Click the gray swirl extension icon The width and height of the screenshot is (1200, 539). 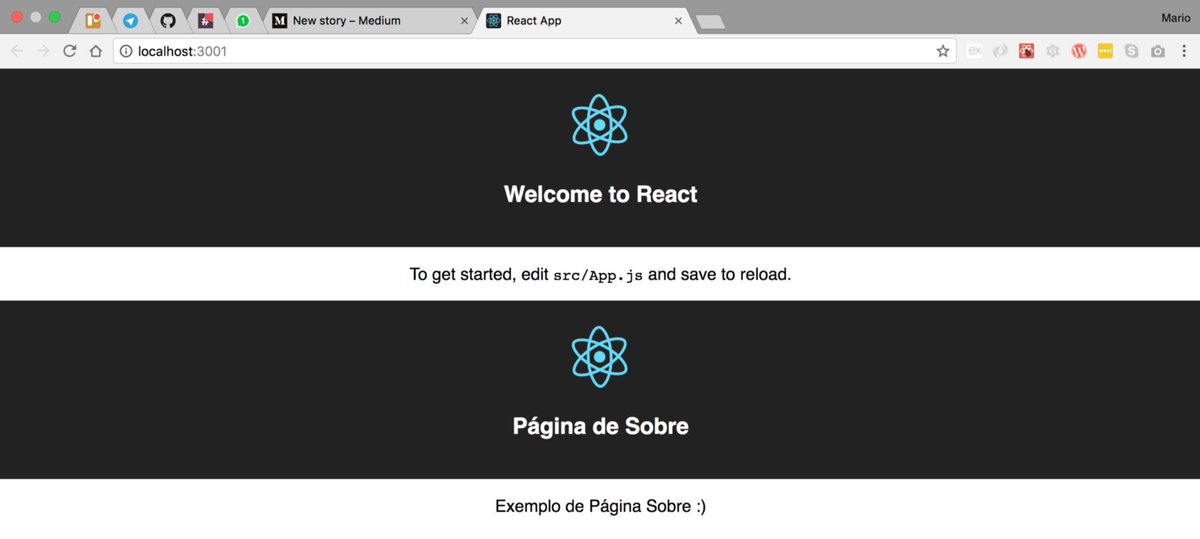point(1000,51)
